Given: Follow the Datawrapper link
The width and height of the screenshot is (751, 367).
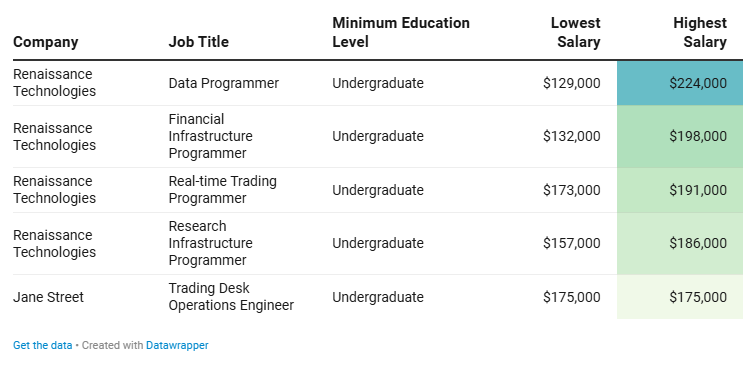Looking at the screenshot, I should coord(177,345).
